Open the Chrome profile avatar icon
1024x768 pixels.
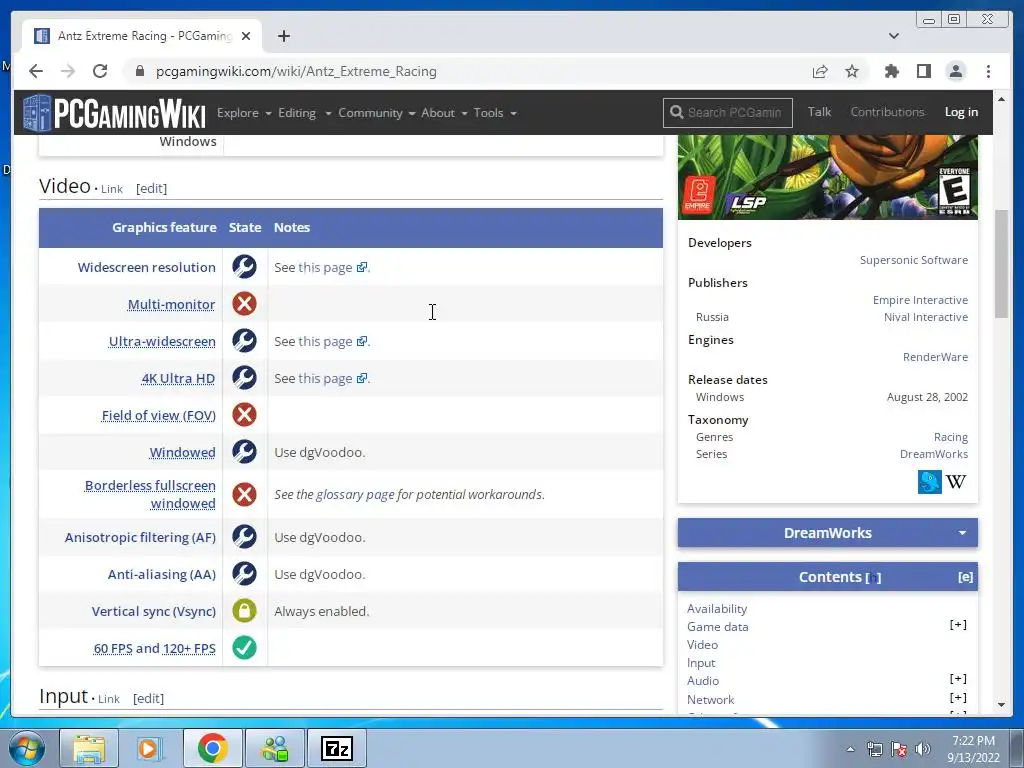tap(955, 71)
